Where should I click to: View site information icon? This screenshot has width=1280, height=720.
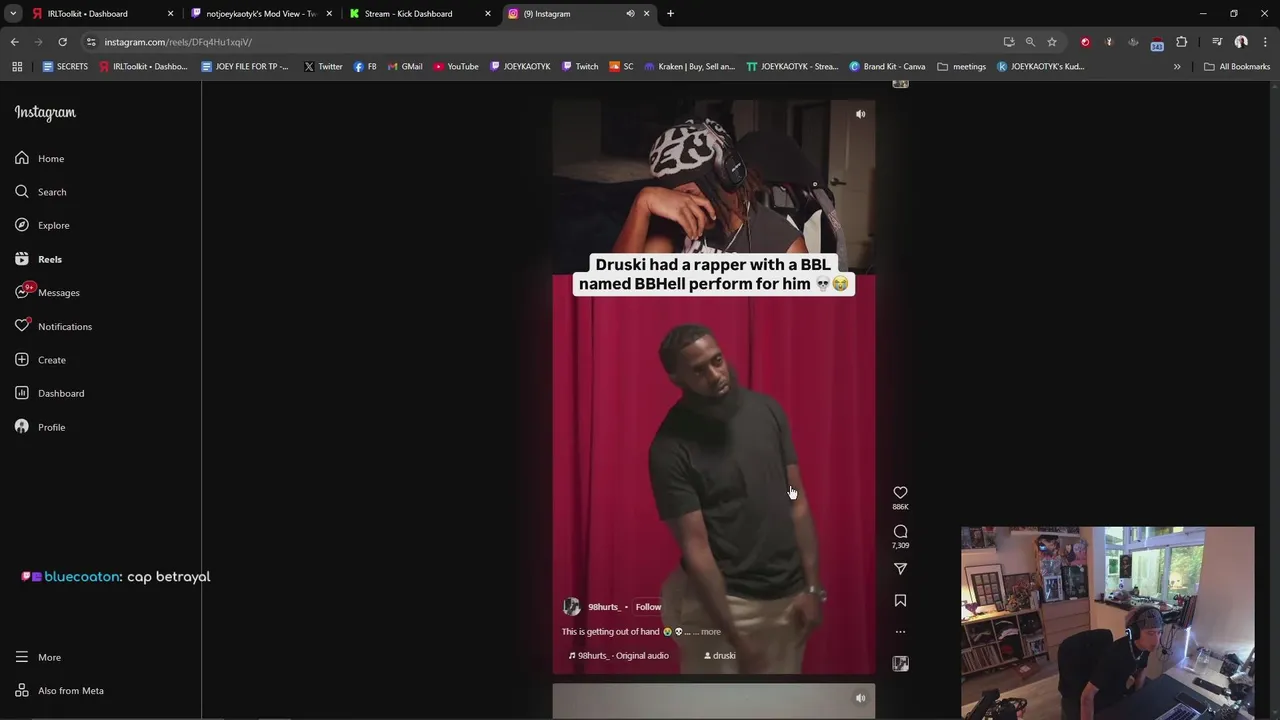point(91,42)
